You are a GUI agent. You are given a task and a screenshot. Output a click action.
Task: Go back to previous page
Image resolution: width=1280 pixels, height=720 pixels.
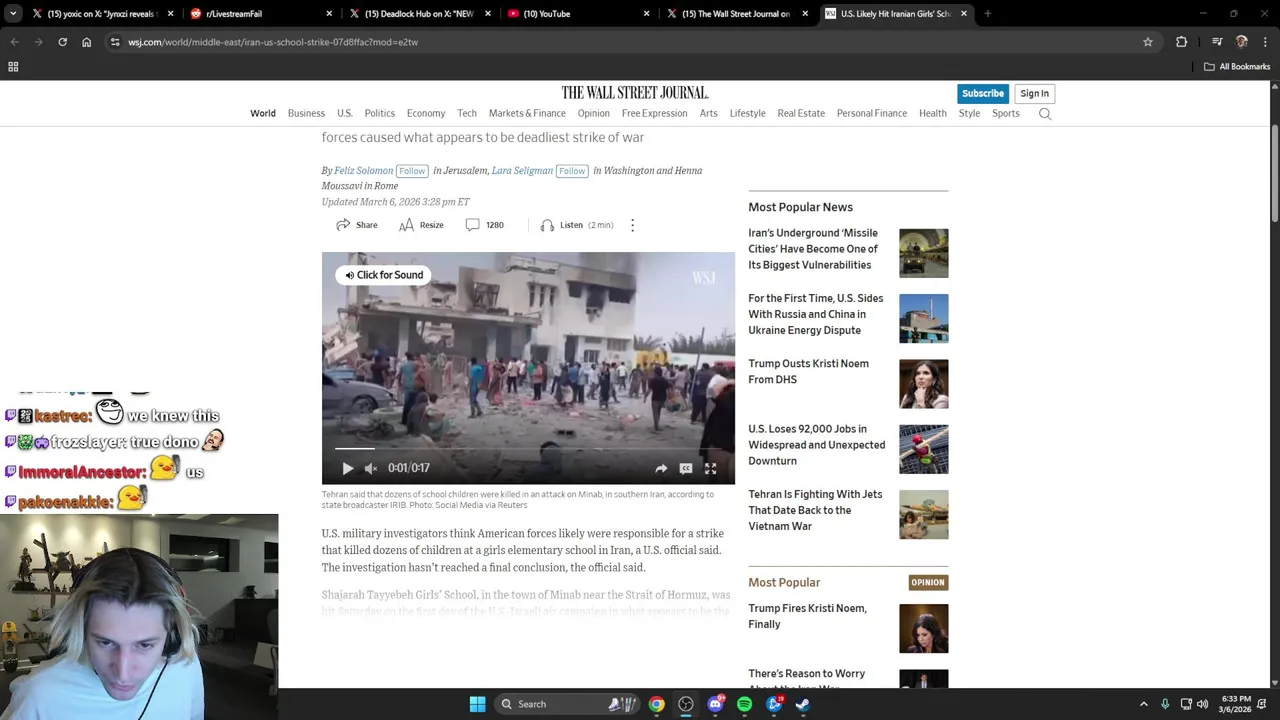[14, 42]
